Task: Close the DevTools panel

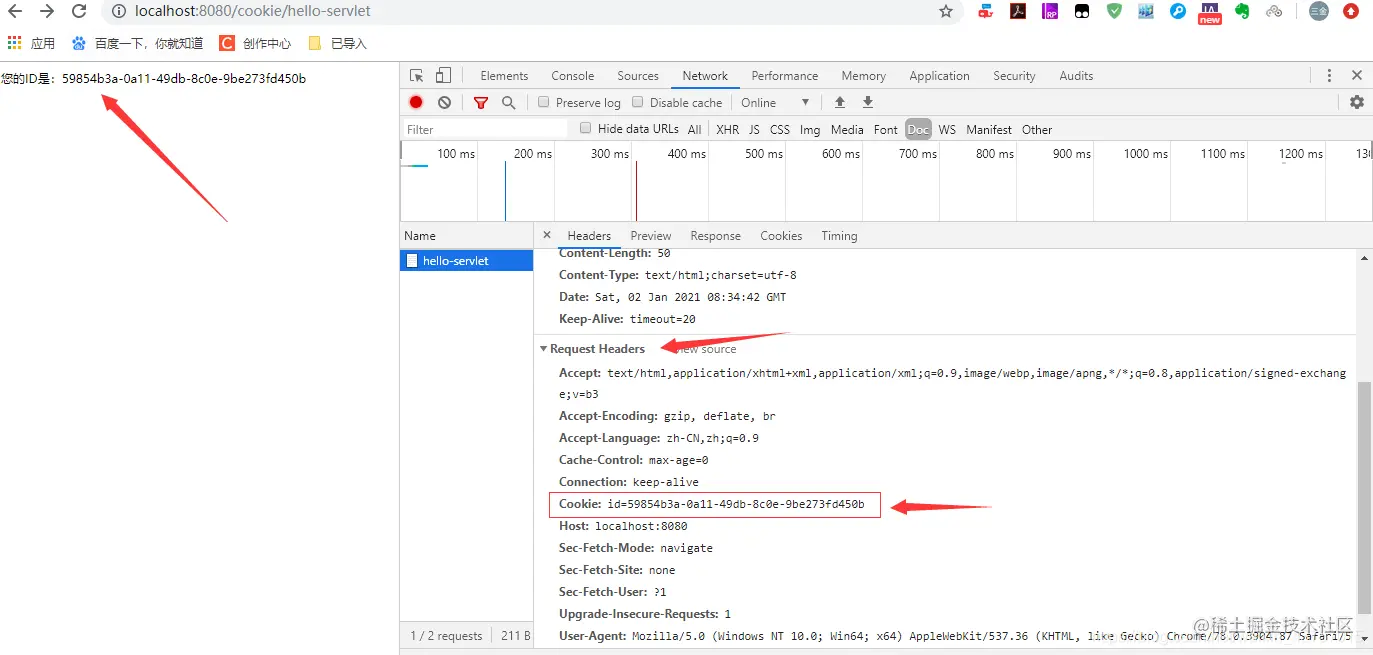Action: click(1357, 75)
